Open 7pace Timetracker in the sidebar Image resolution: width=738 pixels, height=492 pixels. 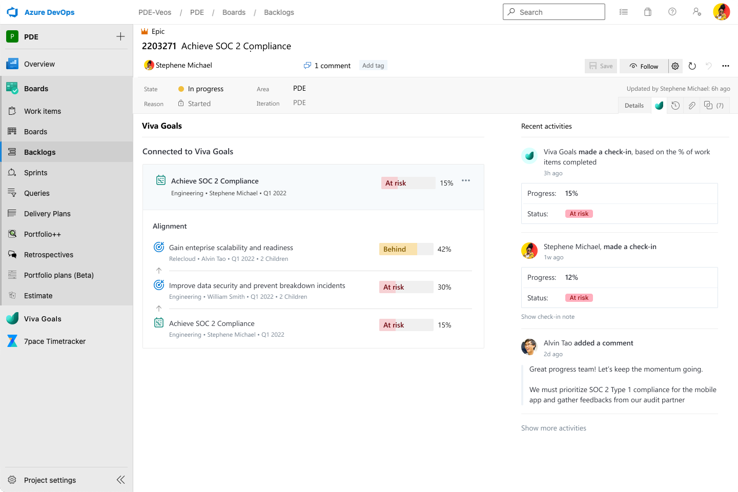click(54, 341)
